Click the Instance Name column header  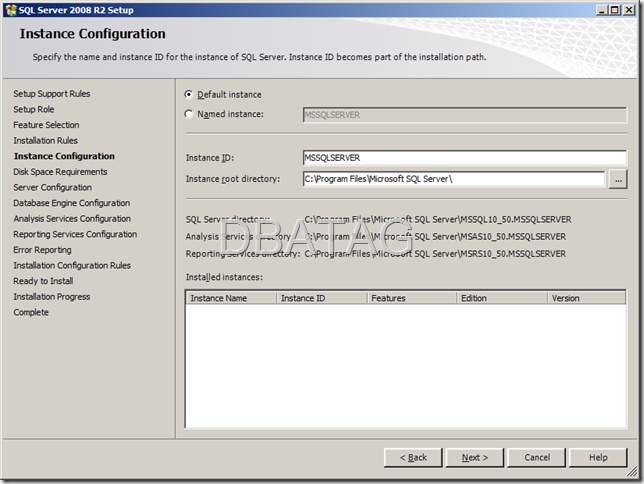coord(232,298)
